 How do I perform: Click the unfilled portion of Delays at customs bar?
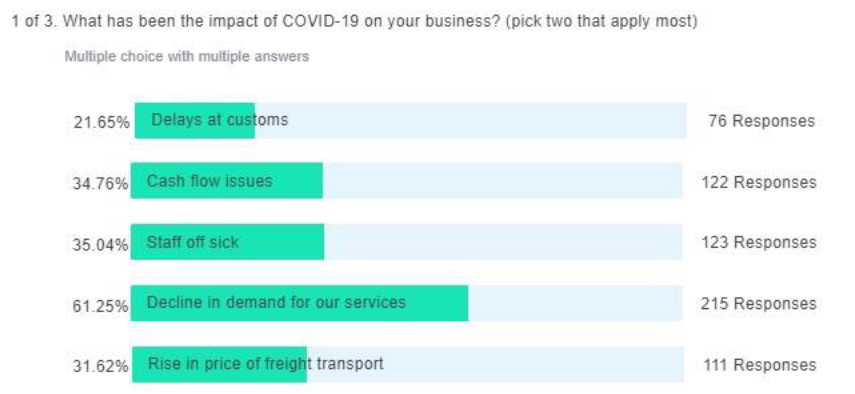click(x=471, y=120)
